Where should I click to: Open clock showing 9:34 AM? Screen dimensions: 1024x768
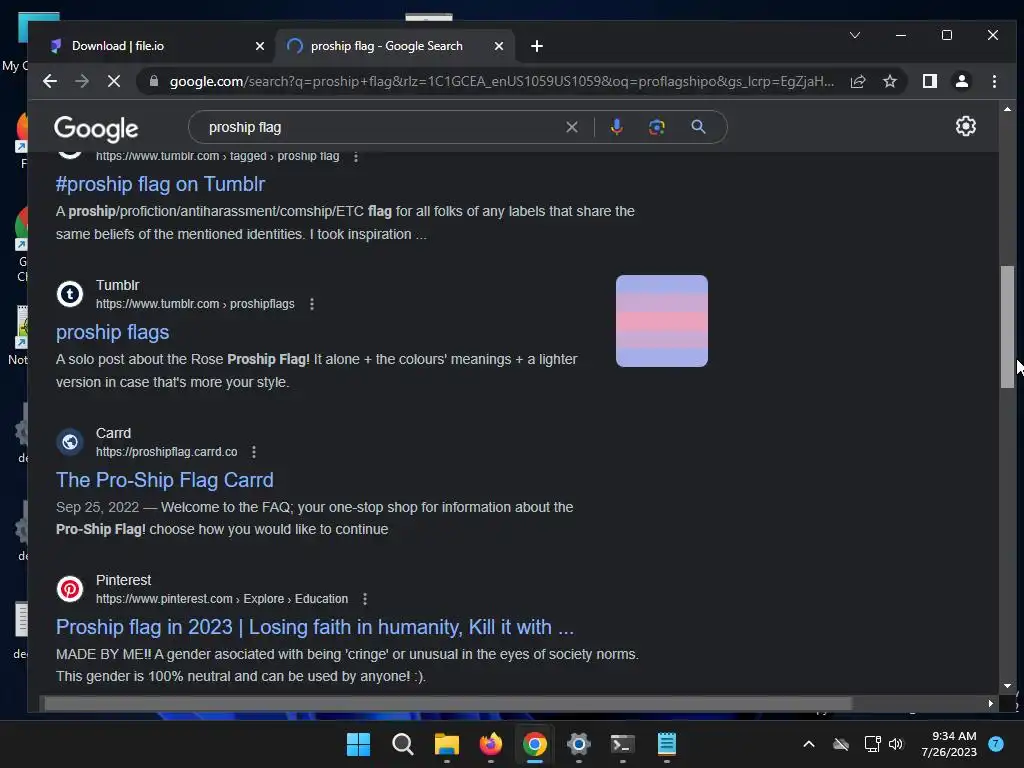[949, 744]
